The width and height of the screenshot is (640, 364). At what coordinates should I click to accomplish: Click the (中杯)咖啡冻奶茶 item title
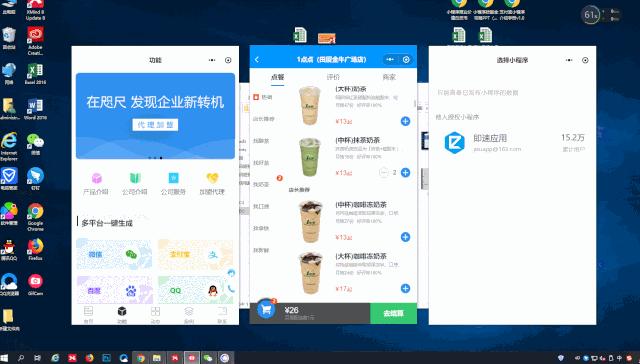click(361, 204)
